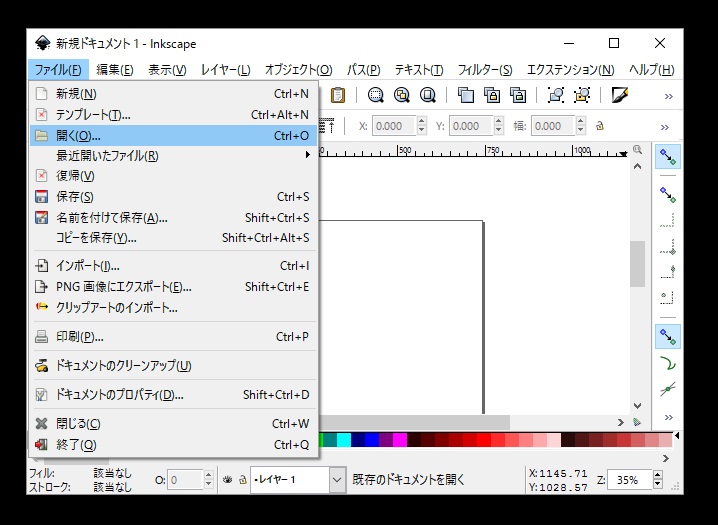Choose Save As in the File menu
Image resolution: width=718 pixels, height=525 pixels.
coord(174,217)
